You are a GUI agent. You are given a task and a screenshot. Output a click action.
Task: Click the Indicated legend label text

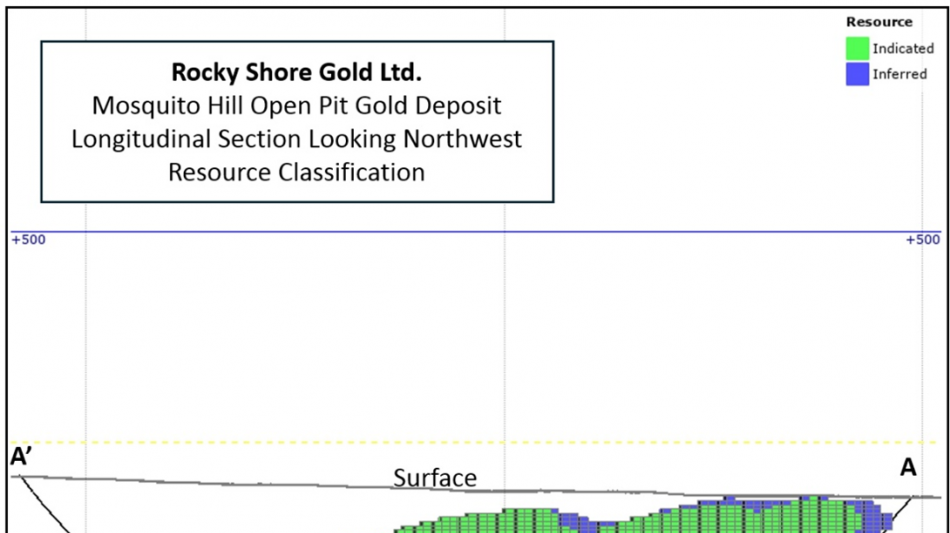coord(903,48)
